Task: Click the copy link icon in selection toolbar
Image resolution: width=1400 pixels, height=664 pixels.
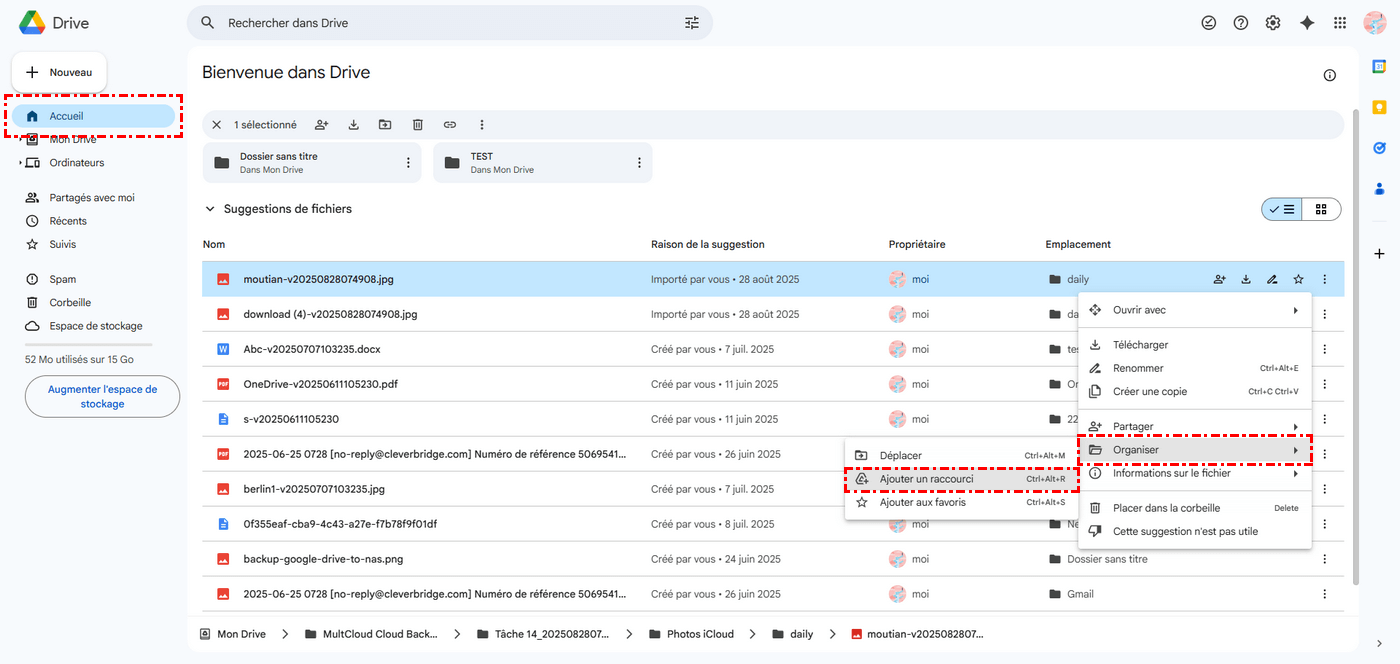Action: pyautogui.click(x=450, y=125)
